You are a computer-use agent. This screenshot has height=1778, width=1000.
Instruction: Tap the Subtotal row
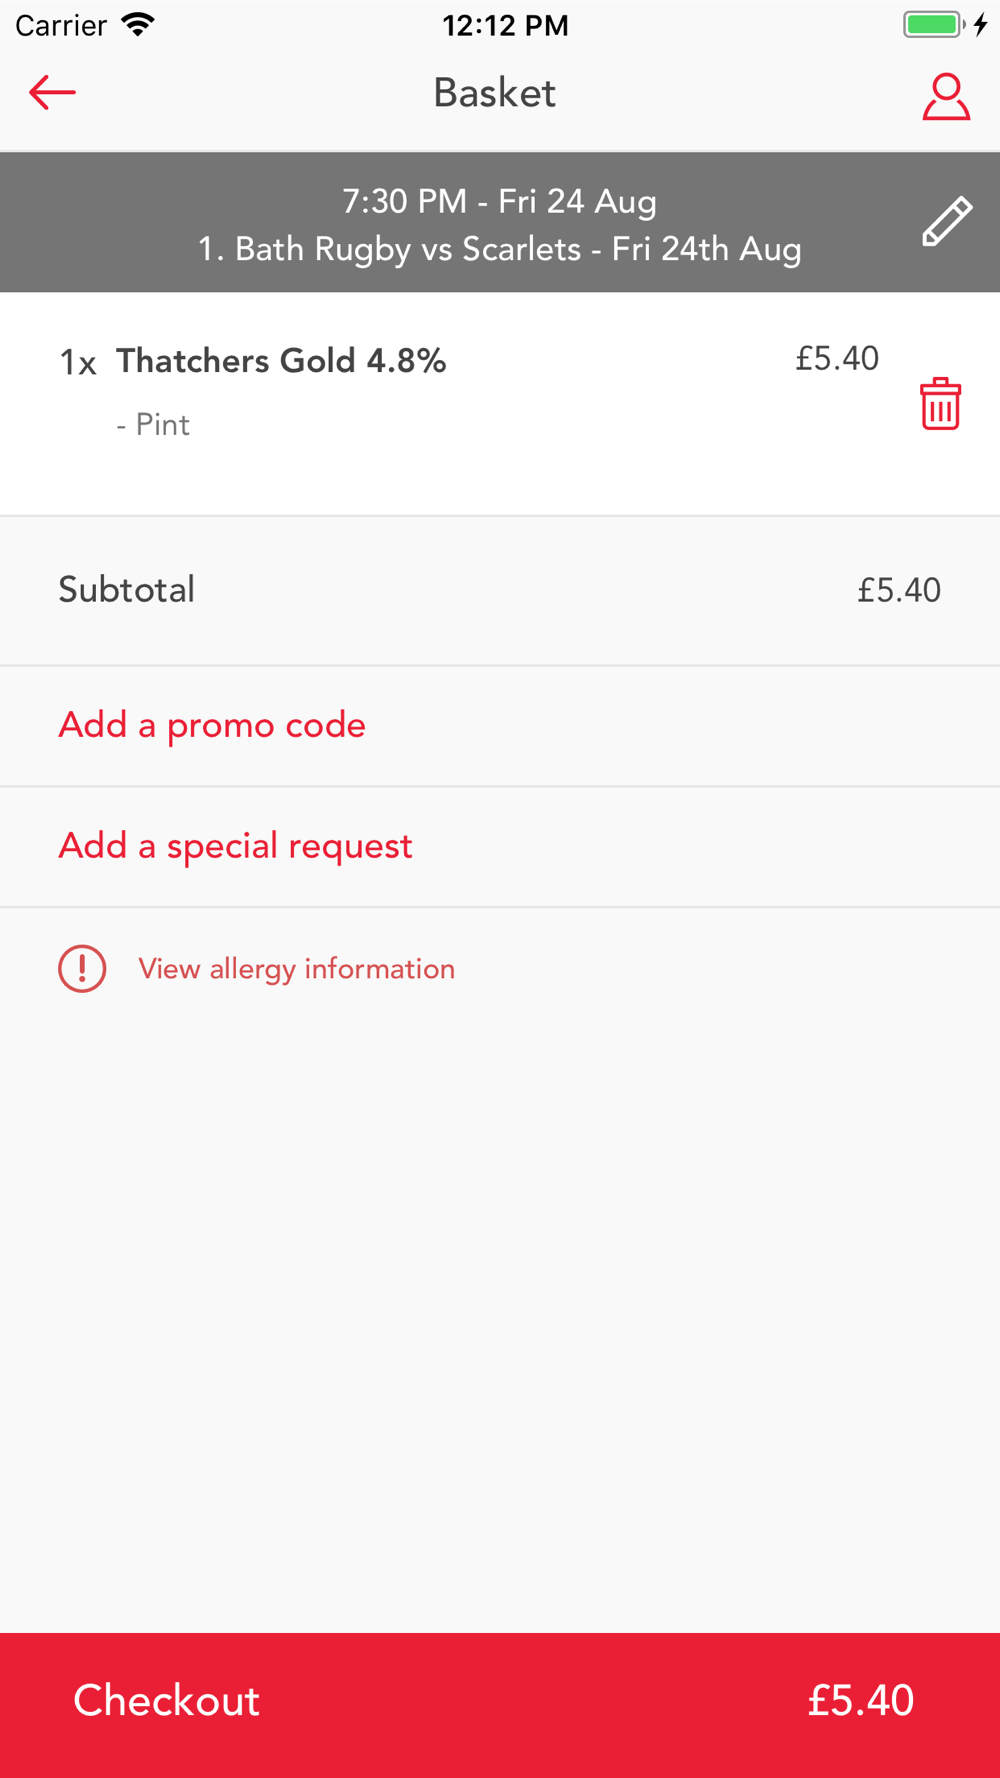click(x=500, y=590)
